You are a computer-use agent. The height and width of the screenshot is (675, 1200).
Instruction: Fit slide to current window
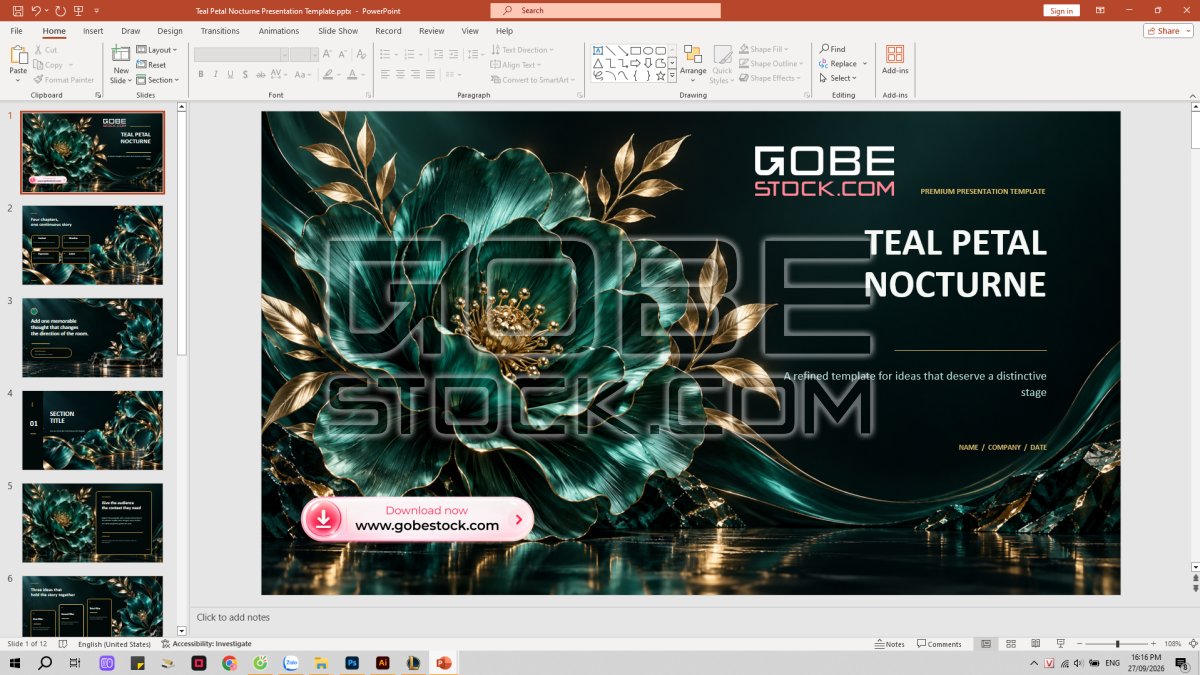point(1191,644)
